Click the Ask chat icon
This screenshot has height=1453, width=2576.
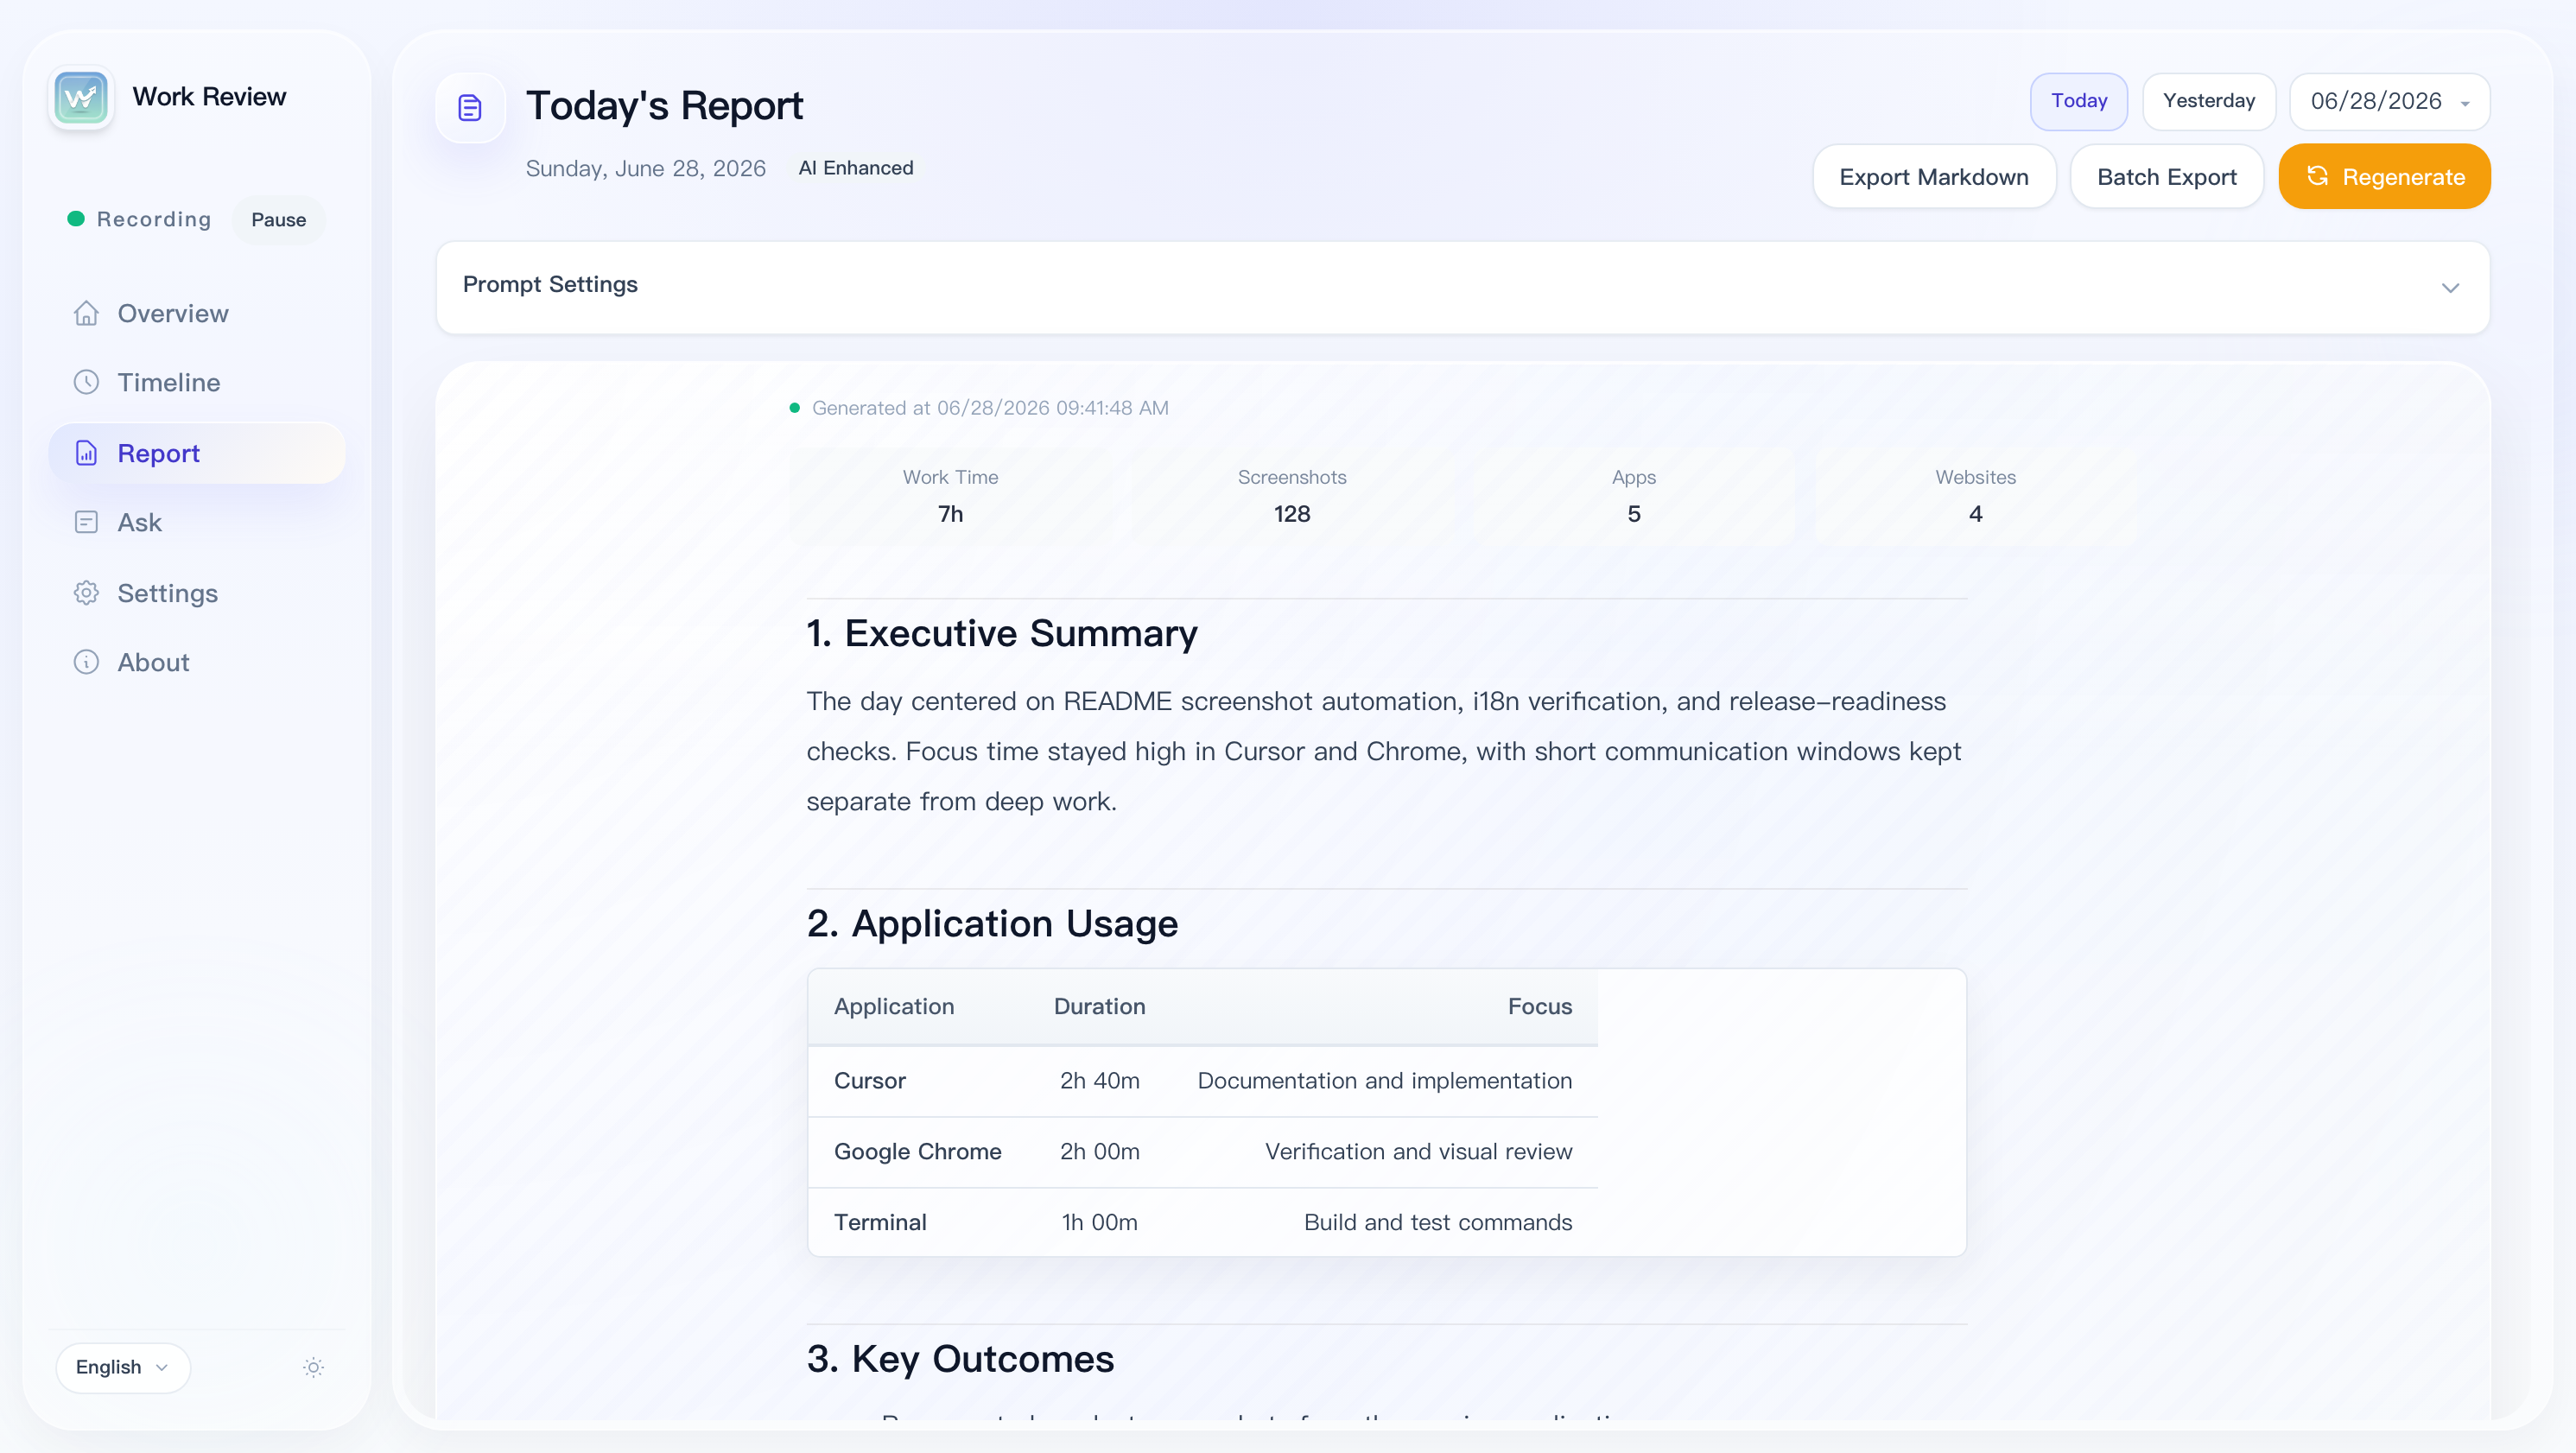click(86, 522)
